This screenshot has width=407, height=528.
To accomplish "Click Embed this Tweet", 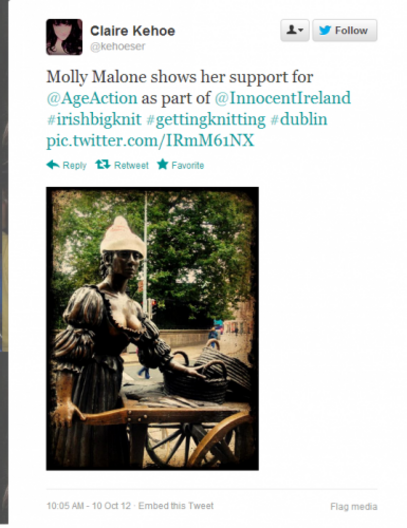I will tap(176, 506).
